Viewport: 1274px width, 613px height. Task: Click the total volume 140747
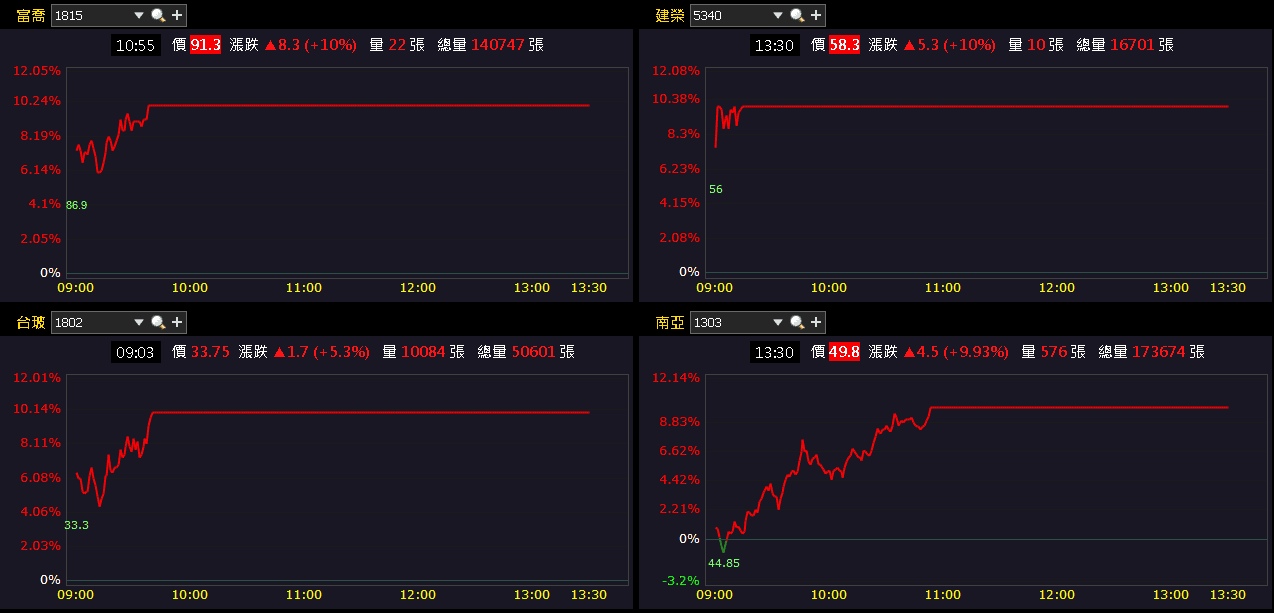point(498,45)
